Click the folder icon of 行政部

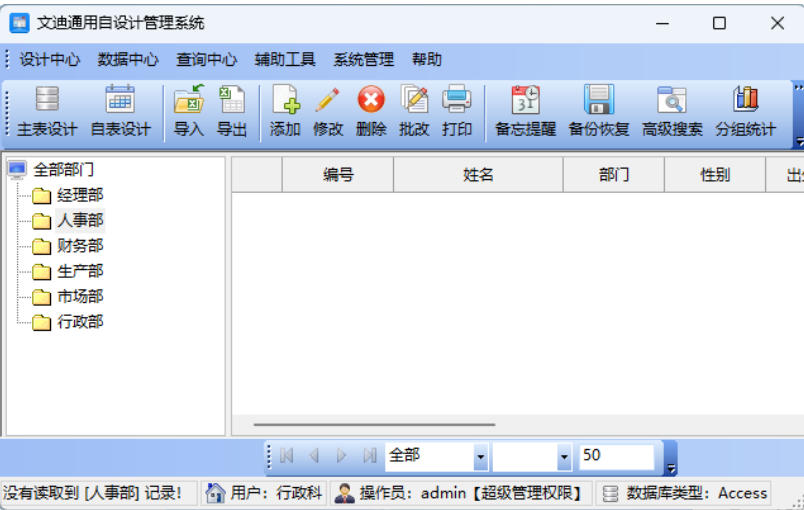(42, 322)
